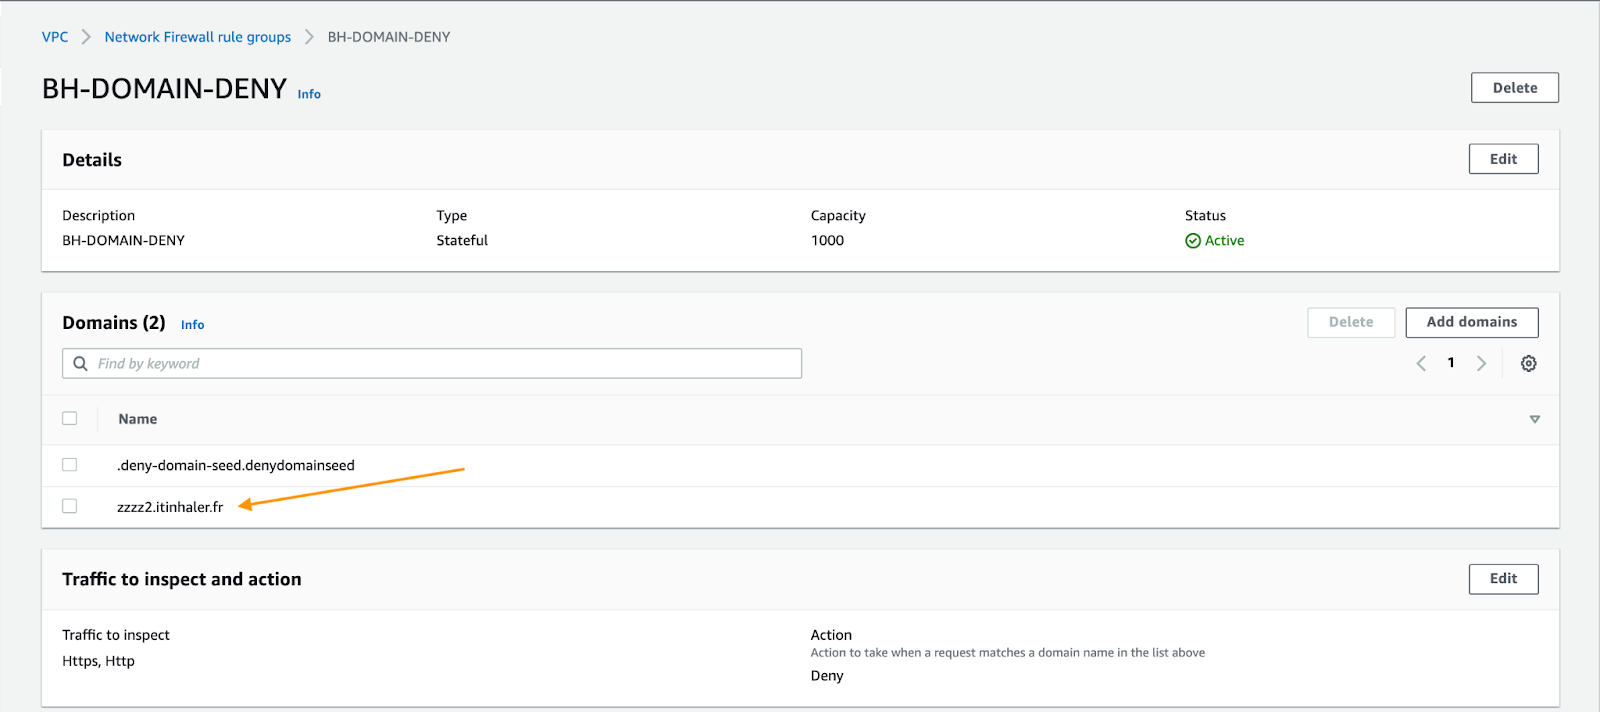
Task: Open Info link beside BH-DOMAIN-DENY title
Action: tap(309, 94)
